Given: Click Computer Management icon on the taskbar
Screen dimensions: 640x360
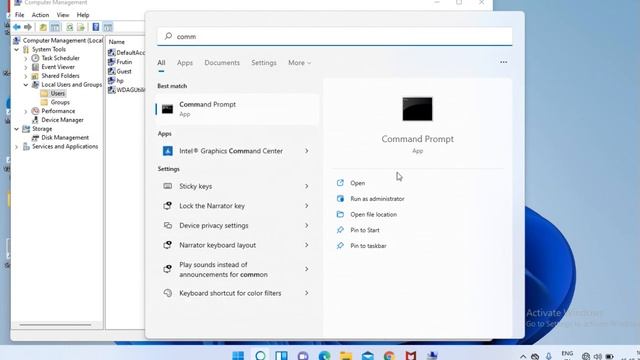Looking at the screenshot, I should point(432,356).
